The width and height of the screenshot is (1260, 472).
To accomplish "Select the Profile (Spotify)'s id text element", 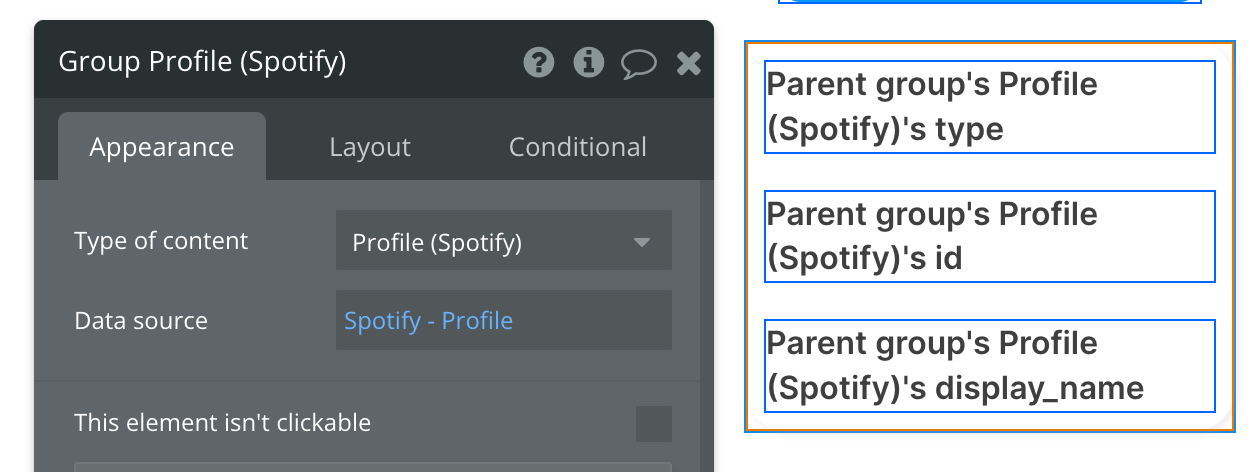I will pos(989,236).
